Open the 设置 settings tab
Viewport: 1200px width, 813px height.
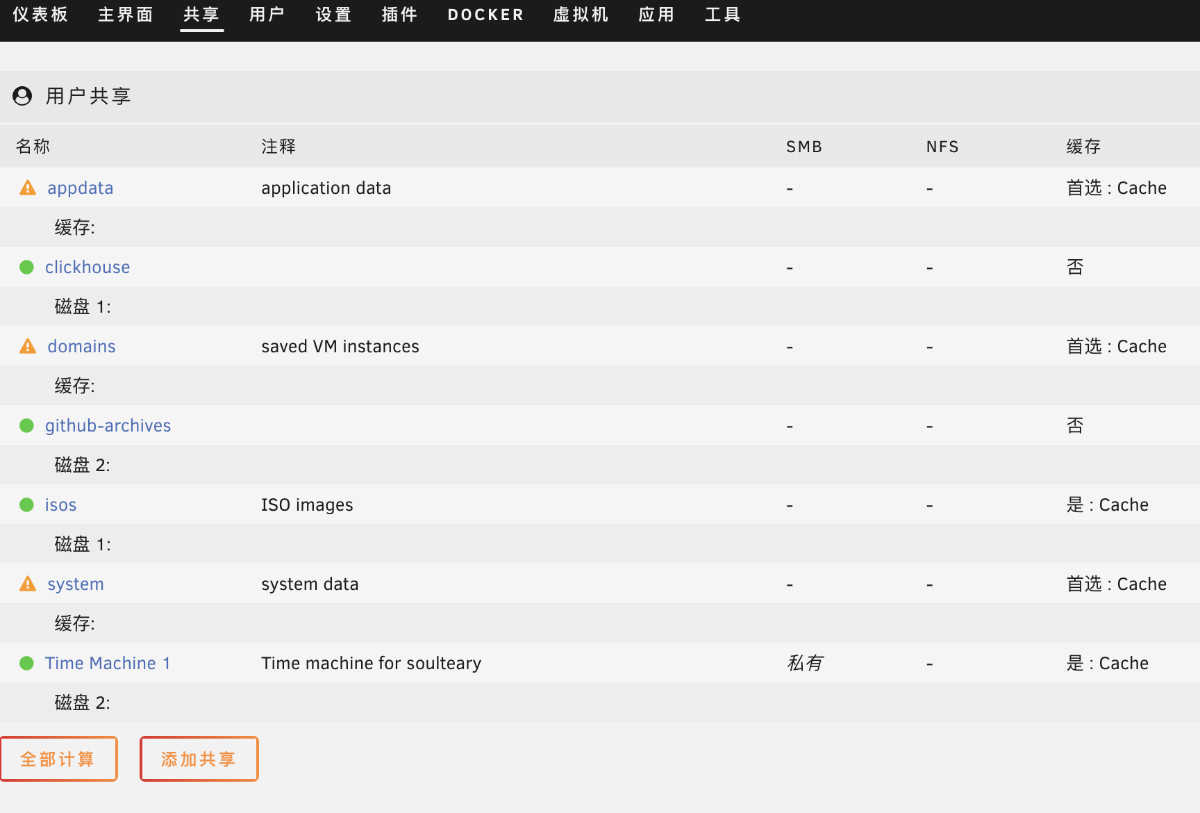333,15
